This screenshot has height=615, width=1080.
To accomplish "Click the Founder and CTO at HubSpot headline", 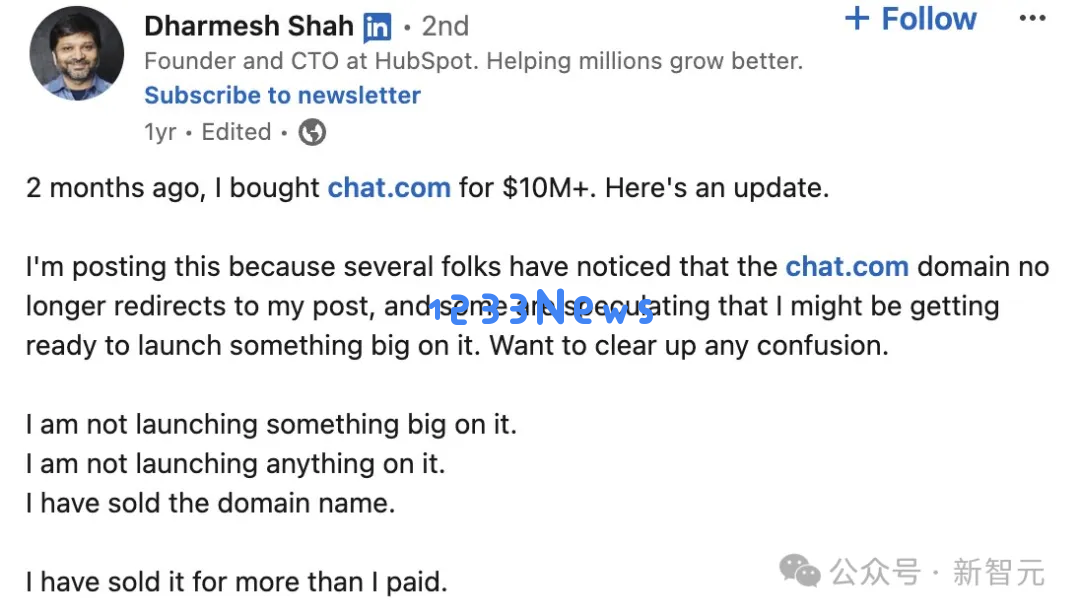I will (473, 61).
